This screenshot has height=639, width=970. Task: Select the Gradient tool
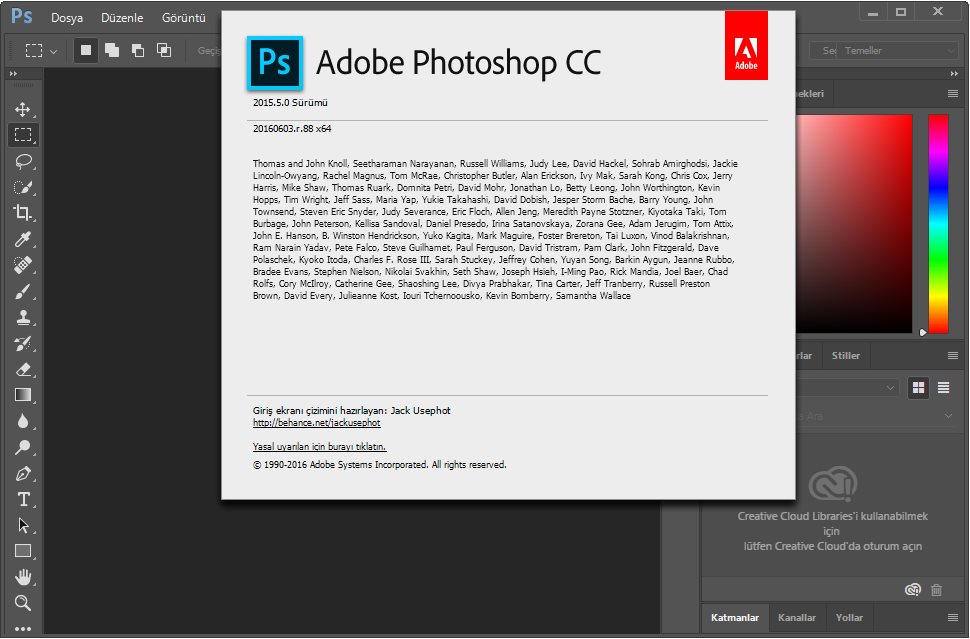click(23, 395)
